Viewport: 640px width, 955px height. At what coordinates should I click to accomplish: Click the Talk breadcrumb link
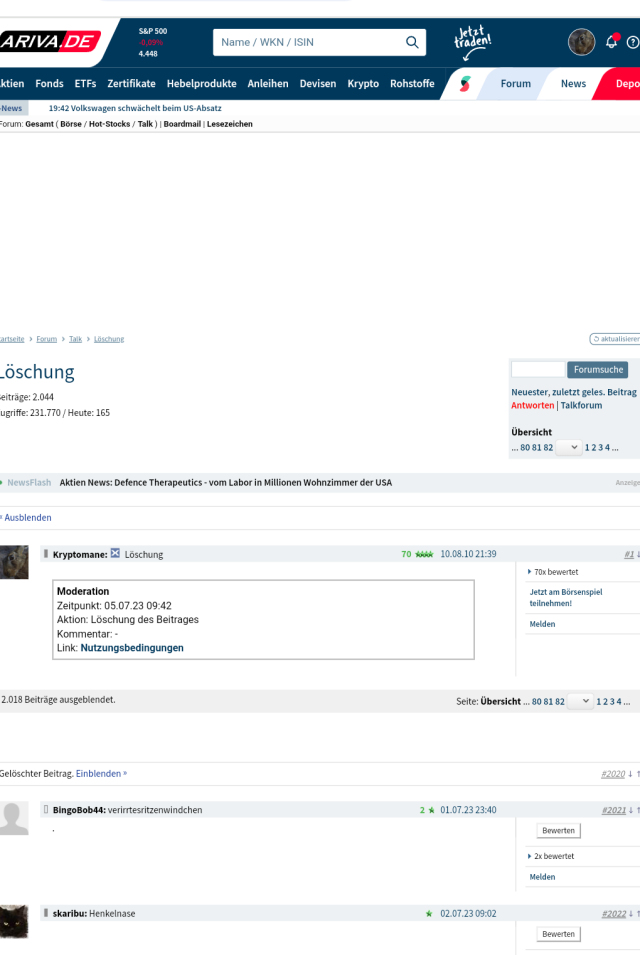pos(76,339)
